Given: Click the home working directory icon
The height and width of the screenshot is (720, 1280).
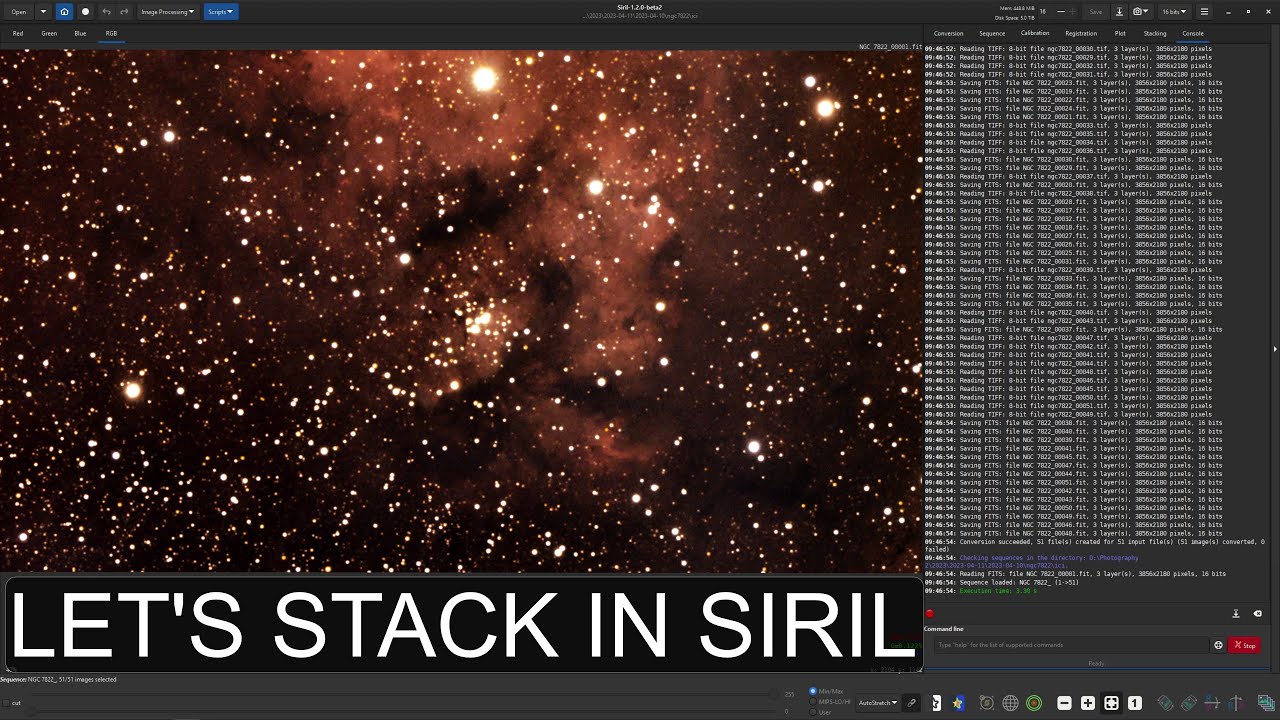Looking at the screenshot, I should 65,12.
